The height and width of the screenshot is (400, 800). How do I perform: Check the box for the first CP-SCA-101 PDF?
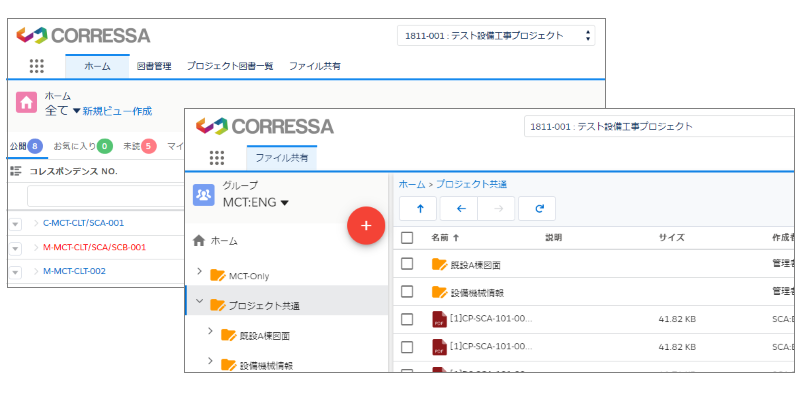[407, 319]
